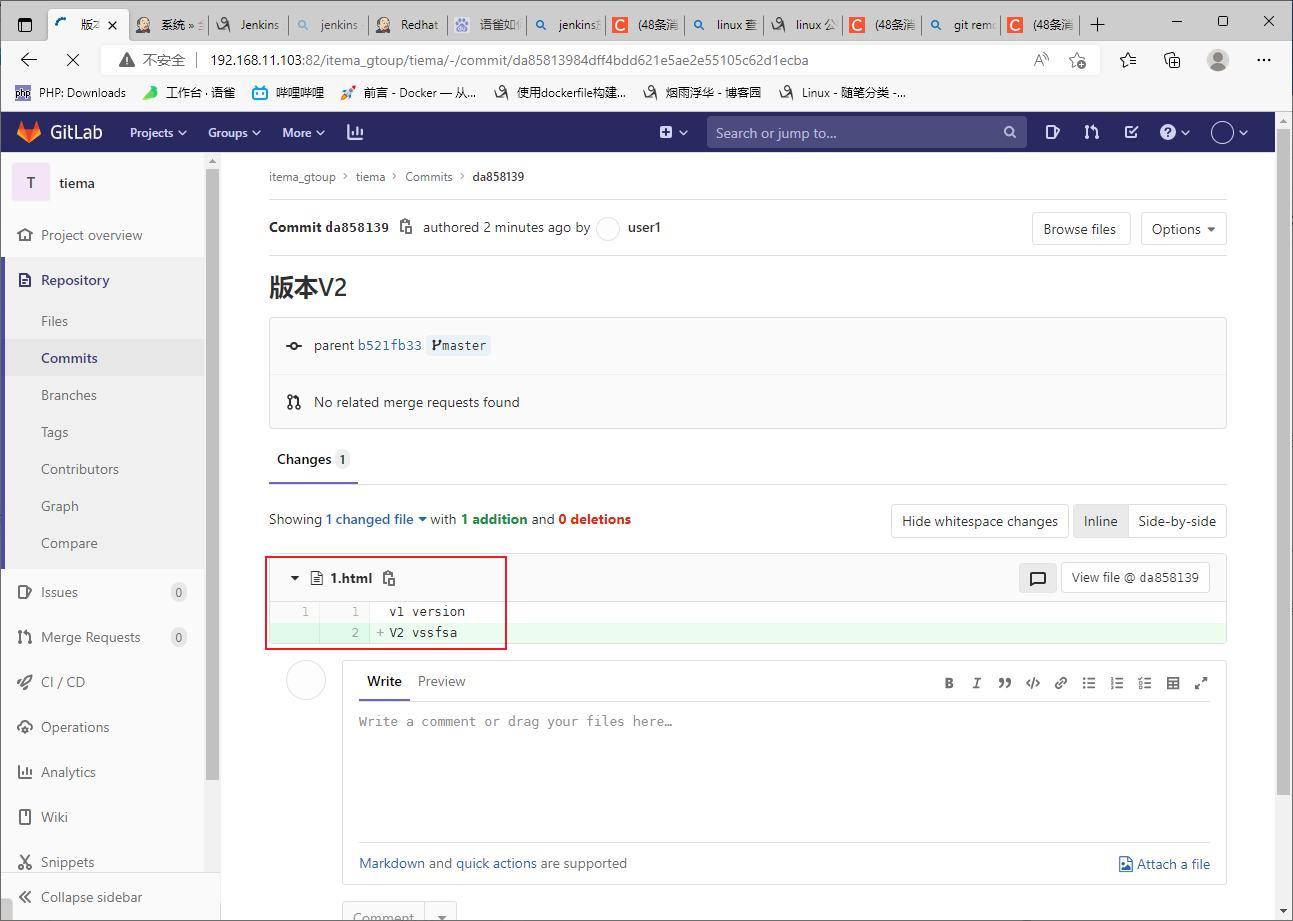Image resolution: width=1293 pixels, height=921 pixels.
Task: Open the Groups dropdown
Action: click(x=234, y=133)
